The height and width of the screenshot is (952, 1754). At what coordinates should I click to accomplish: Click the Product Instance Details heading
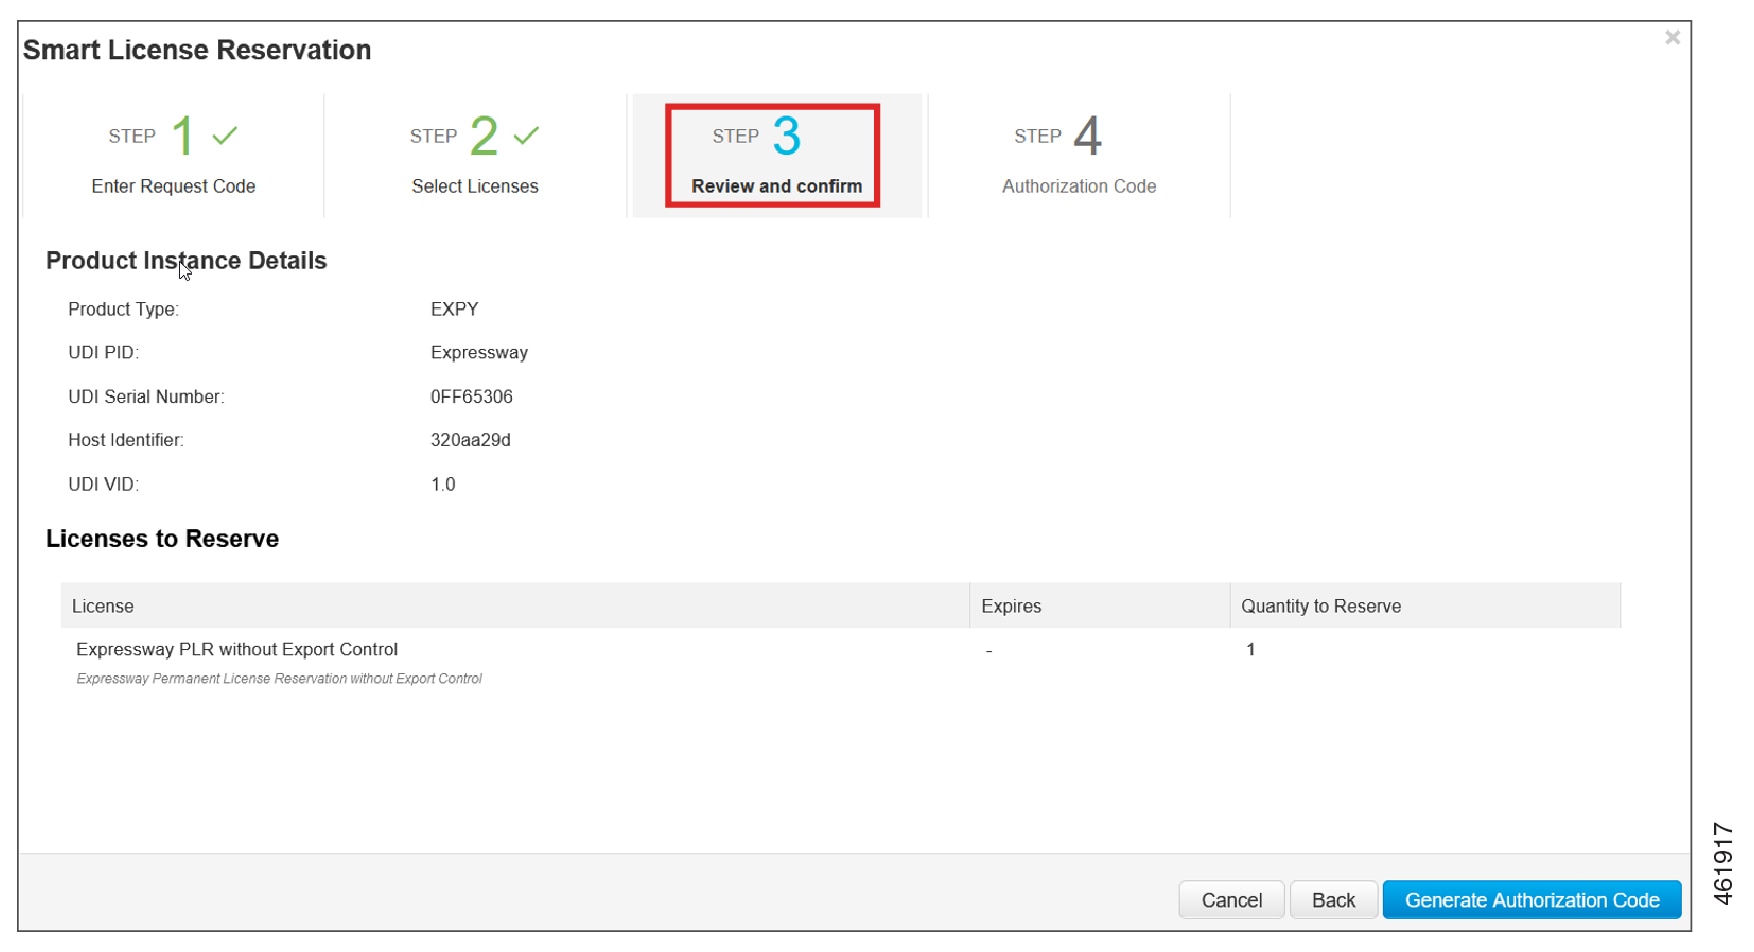pyautogui.click(x=186, y=261)
